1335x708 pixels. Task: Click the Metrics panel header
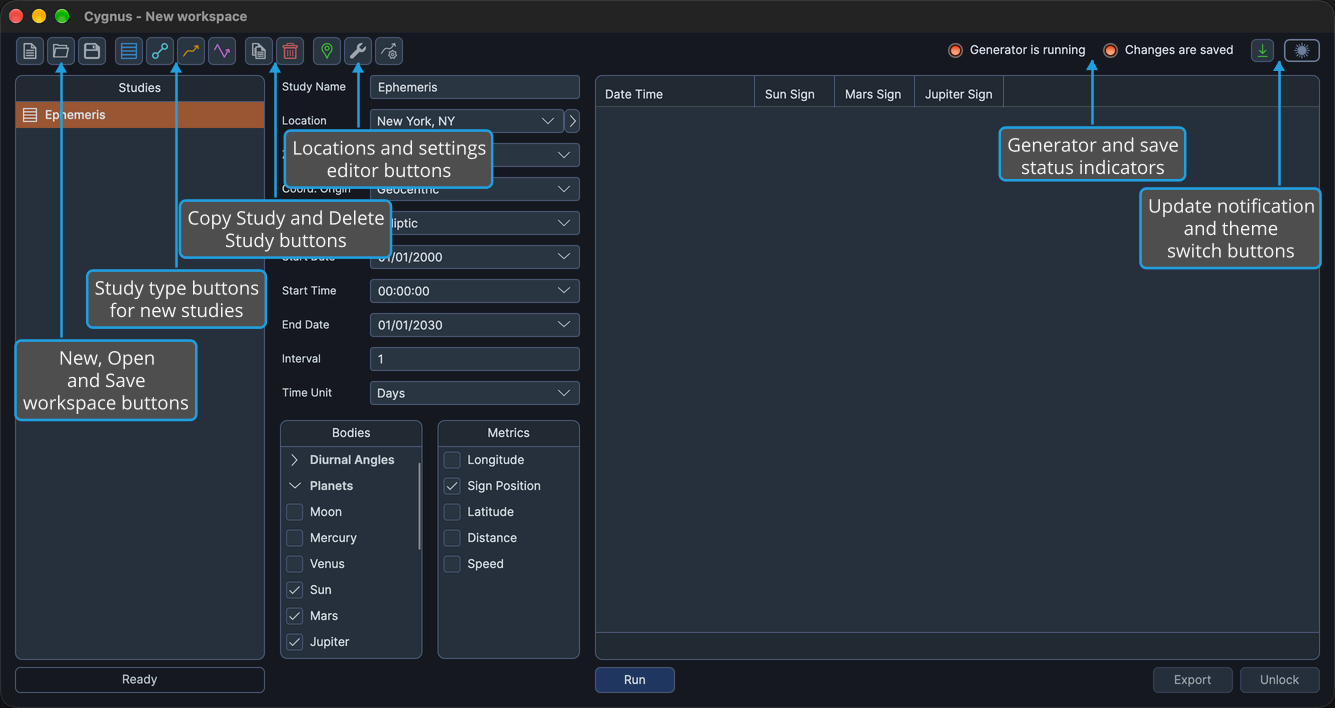pos(509,433)
